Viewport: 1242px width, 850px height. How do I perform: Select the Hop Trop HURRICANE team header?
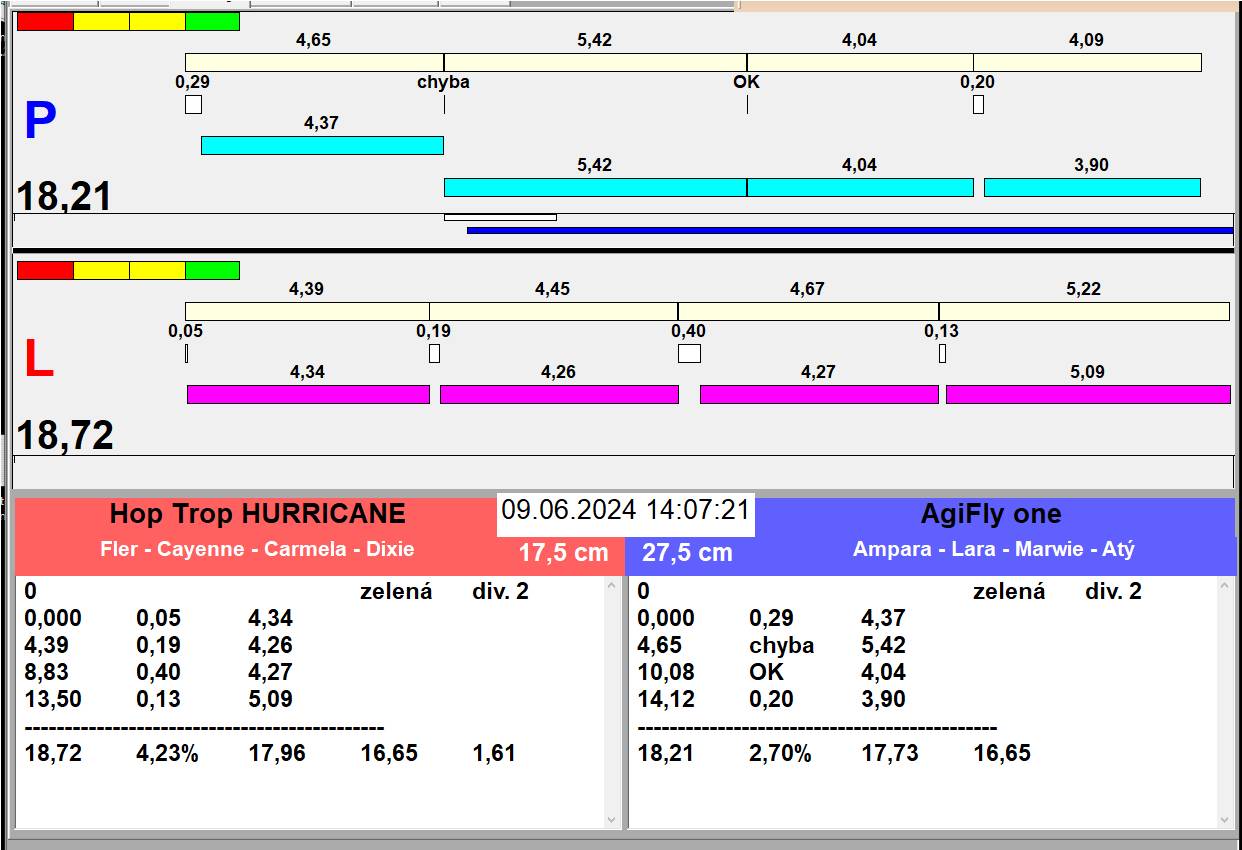[258, 514]
